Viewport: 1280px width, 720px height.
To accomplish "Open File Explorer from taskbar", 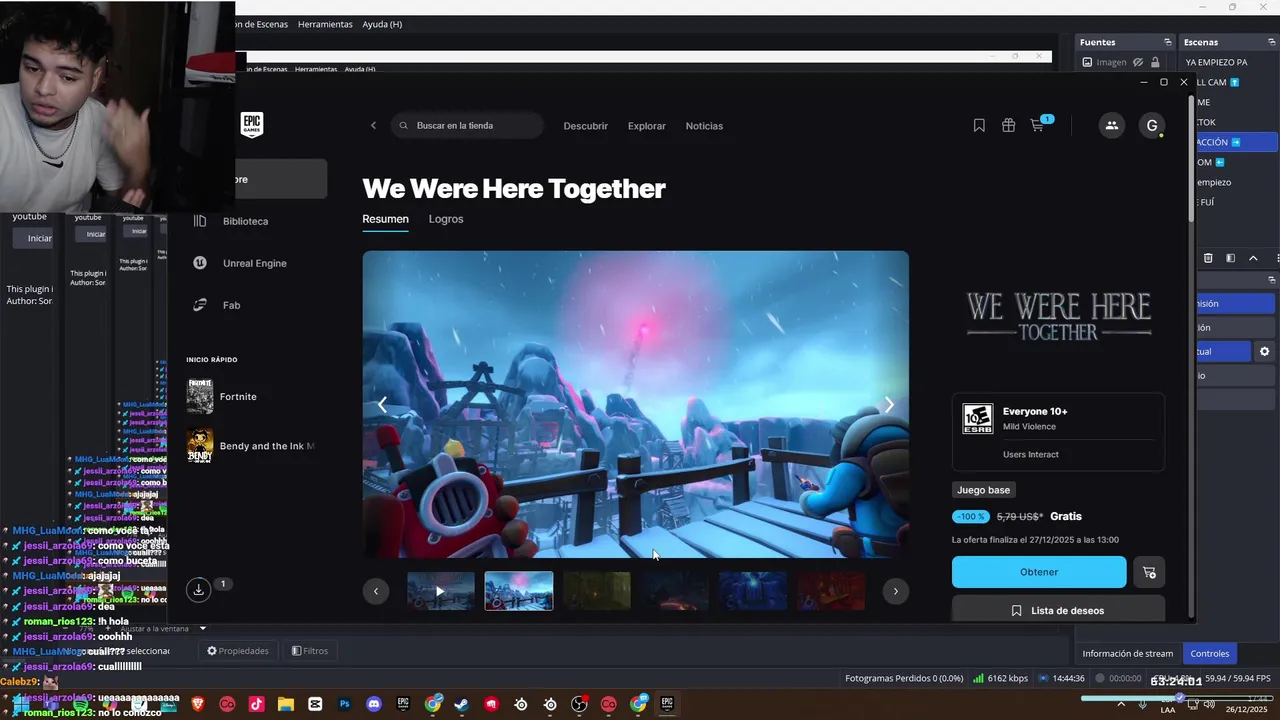I will point(285,704).
